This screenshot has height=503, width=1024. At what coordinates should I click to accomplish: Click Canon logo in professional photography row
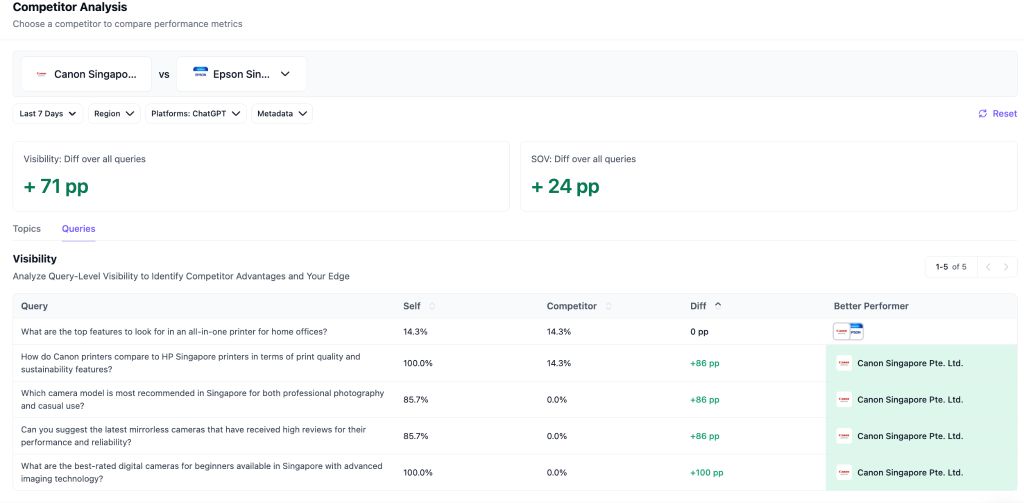point(844,400)
